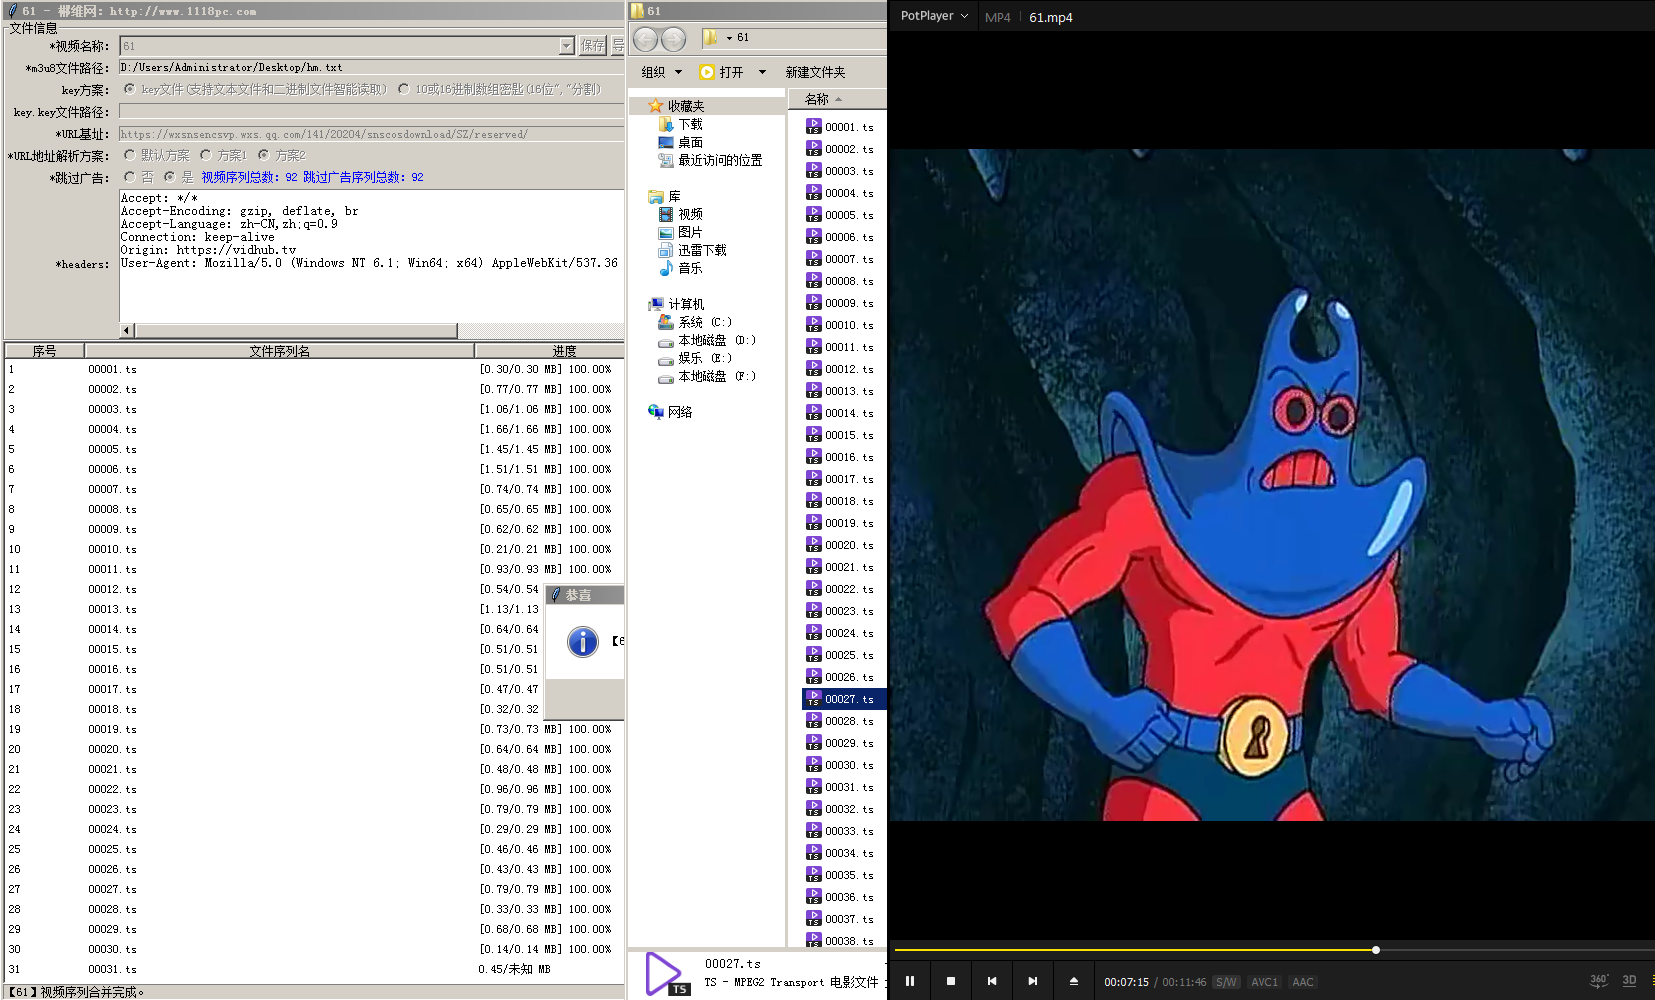This screenshot has height=1000, width=1655.
Task: Expand the 打开 dropdown arrow
Action: [762, 72]
